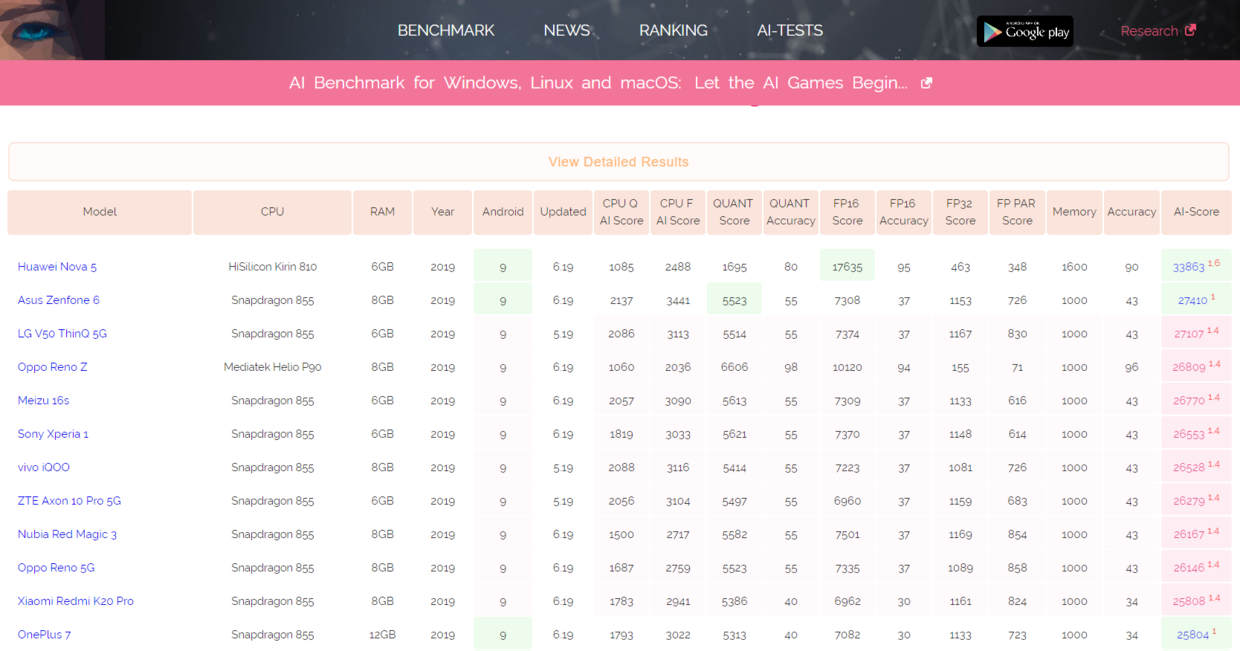Click the CPU column header
Image resolution: width=1240 pixels, height=651 pixels.
point(272,212)
